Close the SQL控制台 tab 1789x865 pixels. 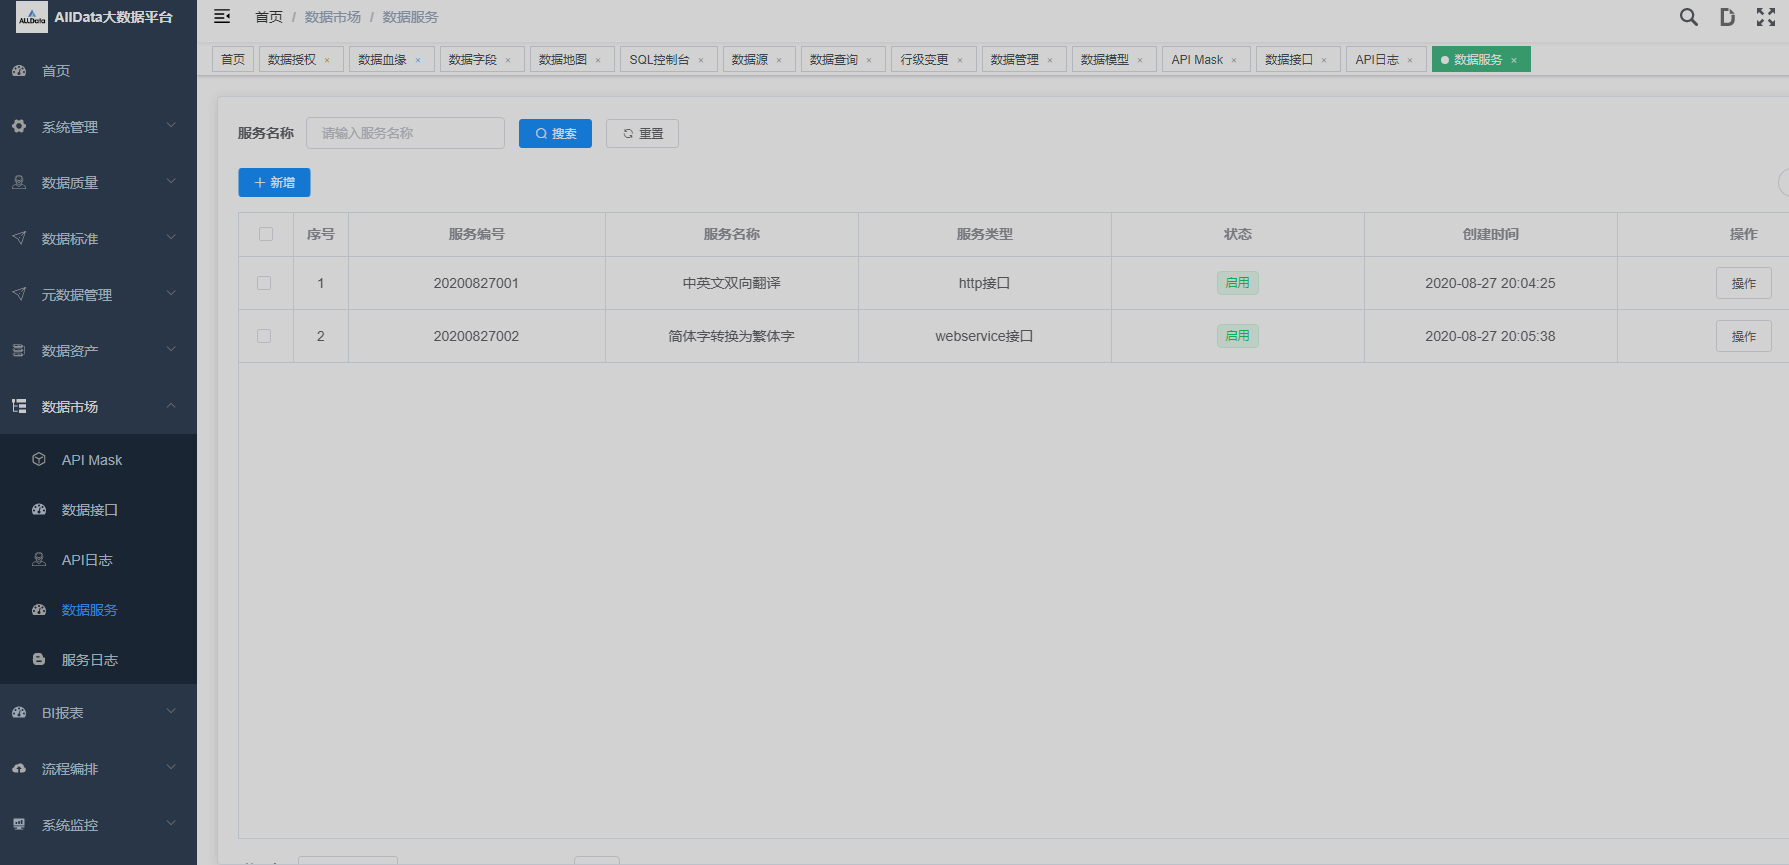point(701,60)
